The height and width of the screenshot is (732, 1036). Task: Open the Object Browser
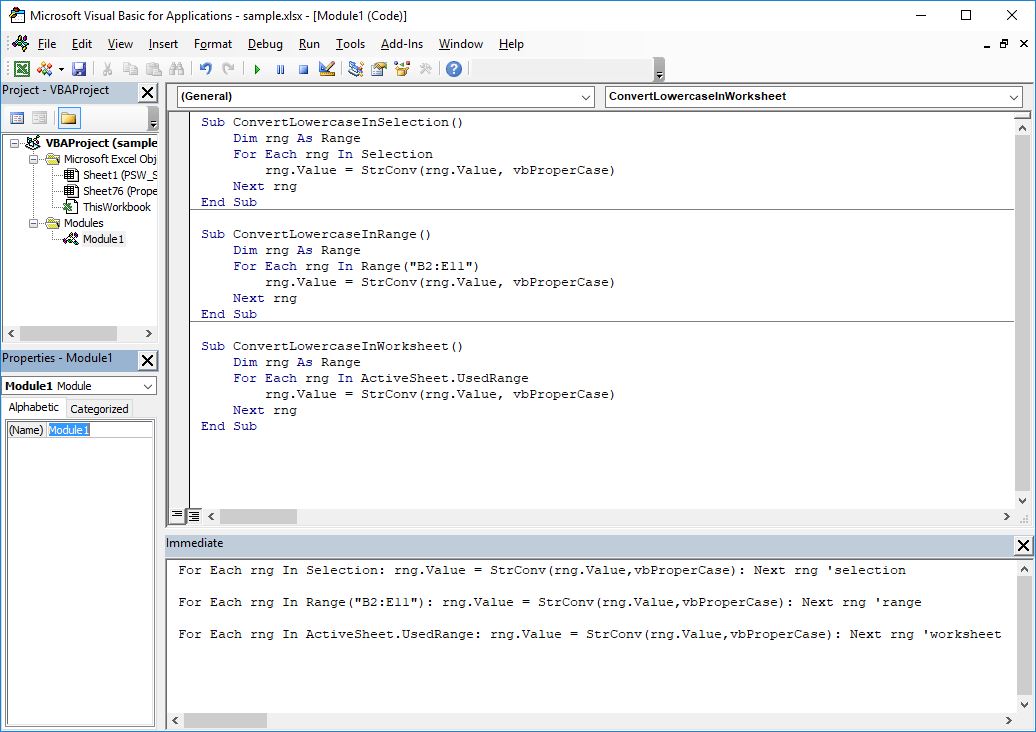click(x=404, y=68)
